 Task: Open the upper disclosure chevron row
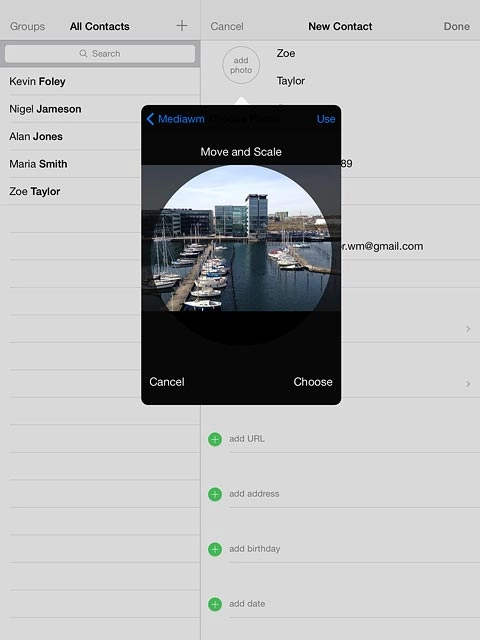(x=410, y=329)
